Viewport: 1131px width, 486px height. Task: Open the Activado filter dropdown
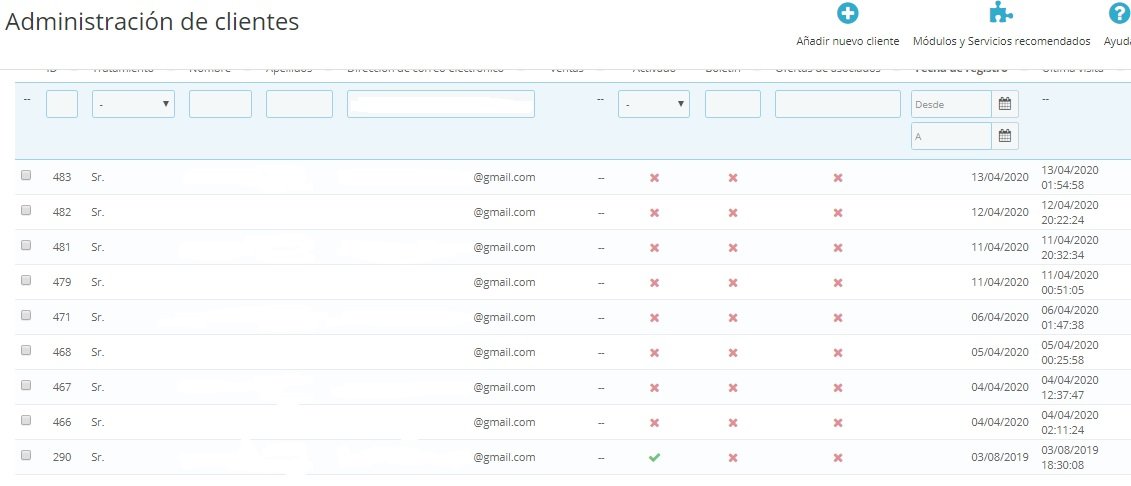(653, 104)
